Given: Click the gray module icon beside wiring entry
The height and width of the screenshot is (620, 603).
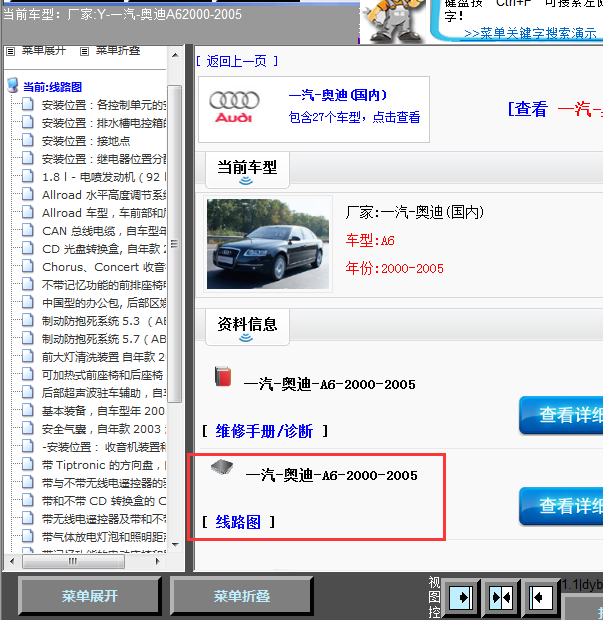Looking at the screenshot, I should [222, 467].
